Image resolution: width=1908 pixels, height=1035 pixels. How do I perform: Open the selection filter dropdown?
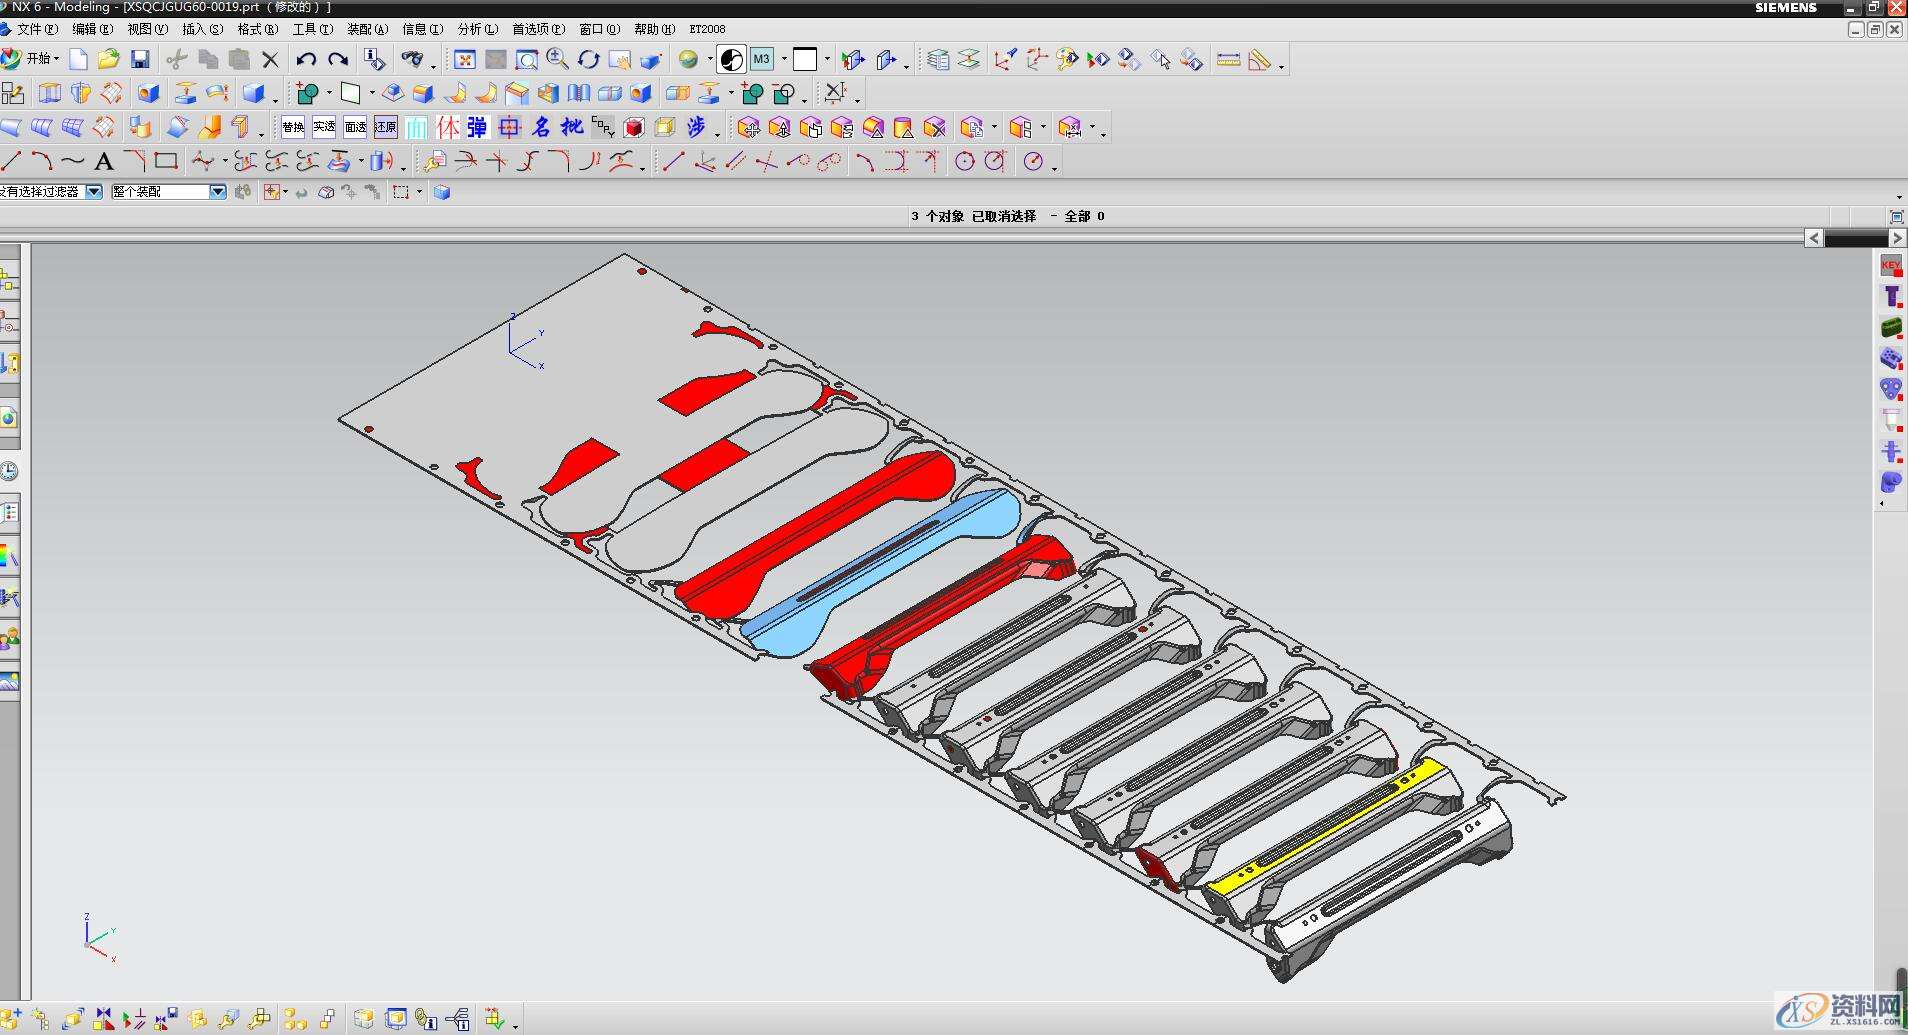94,192
